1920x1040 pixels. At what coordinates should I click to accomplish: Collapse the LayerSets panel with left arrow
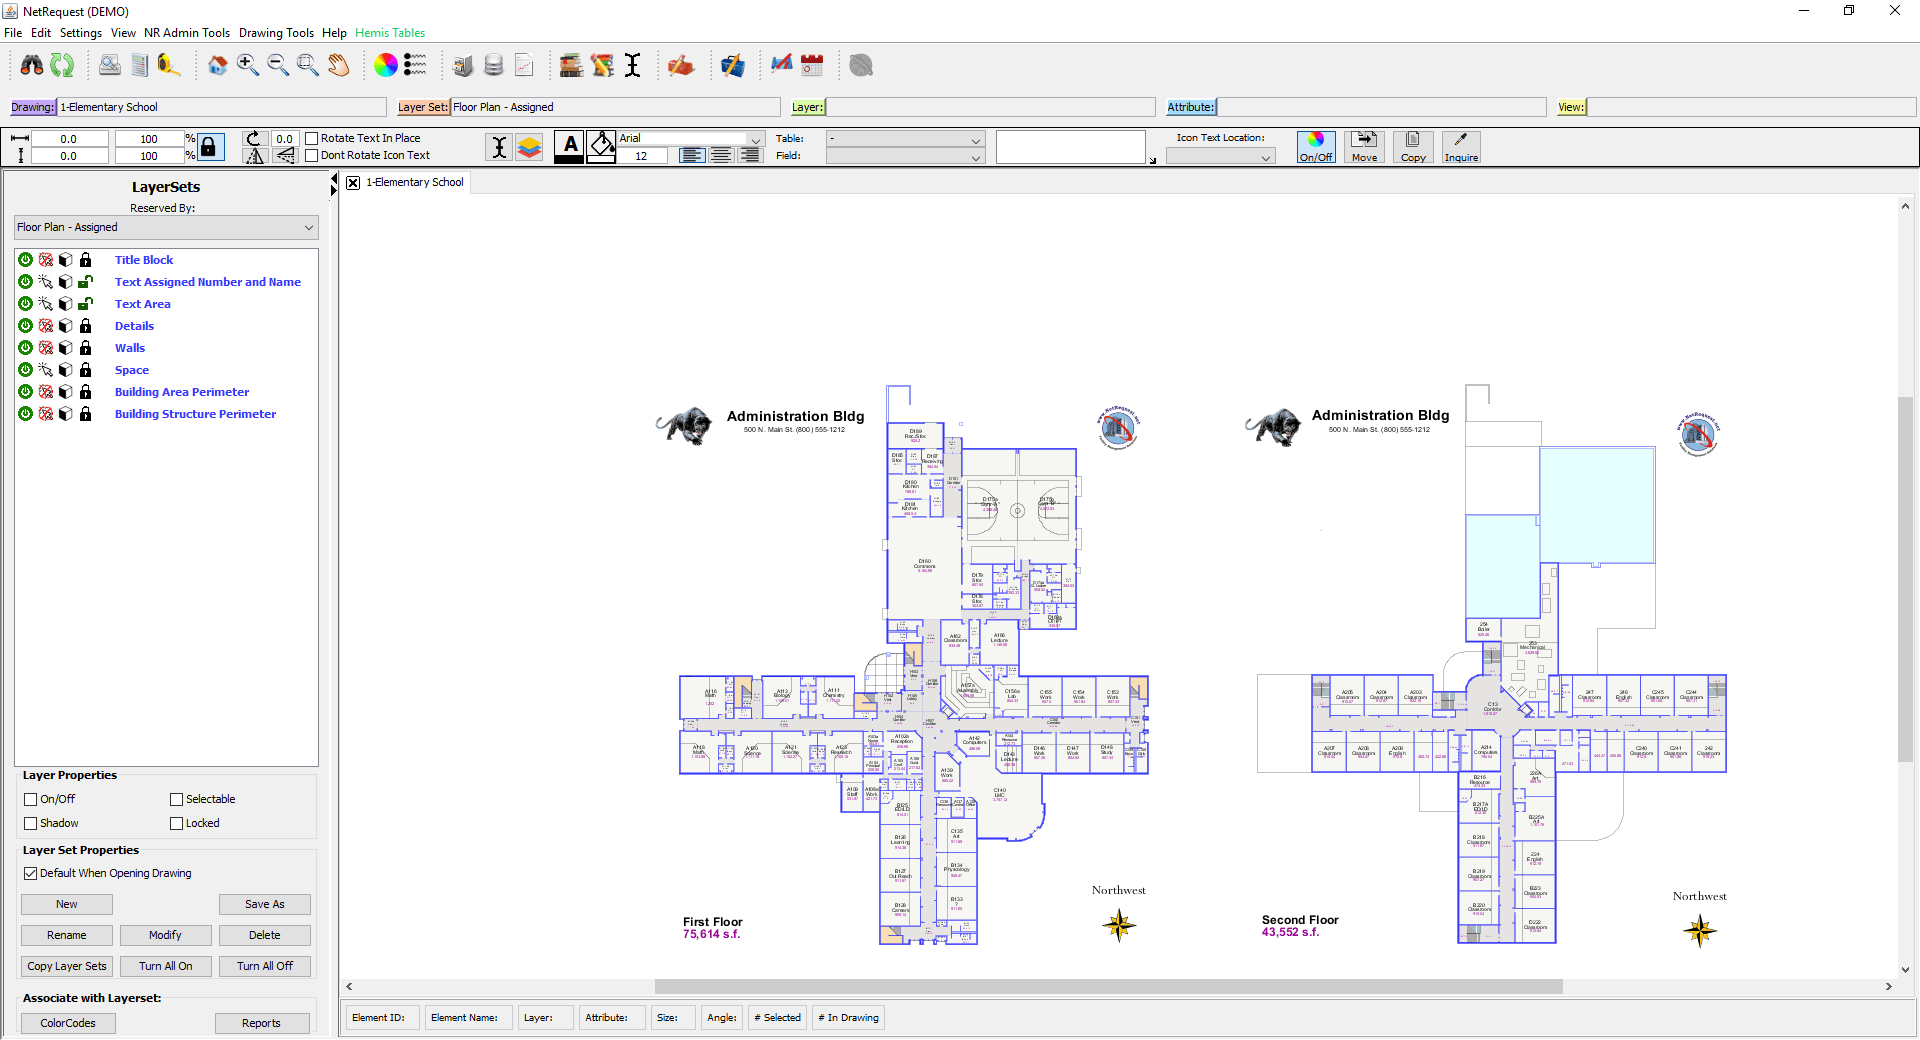coord(334,179)
